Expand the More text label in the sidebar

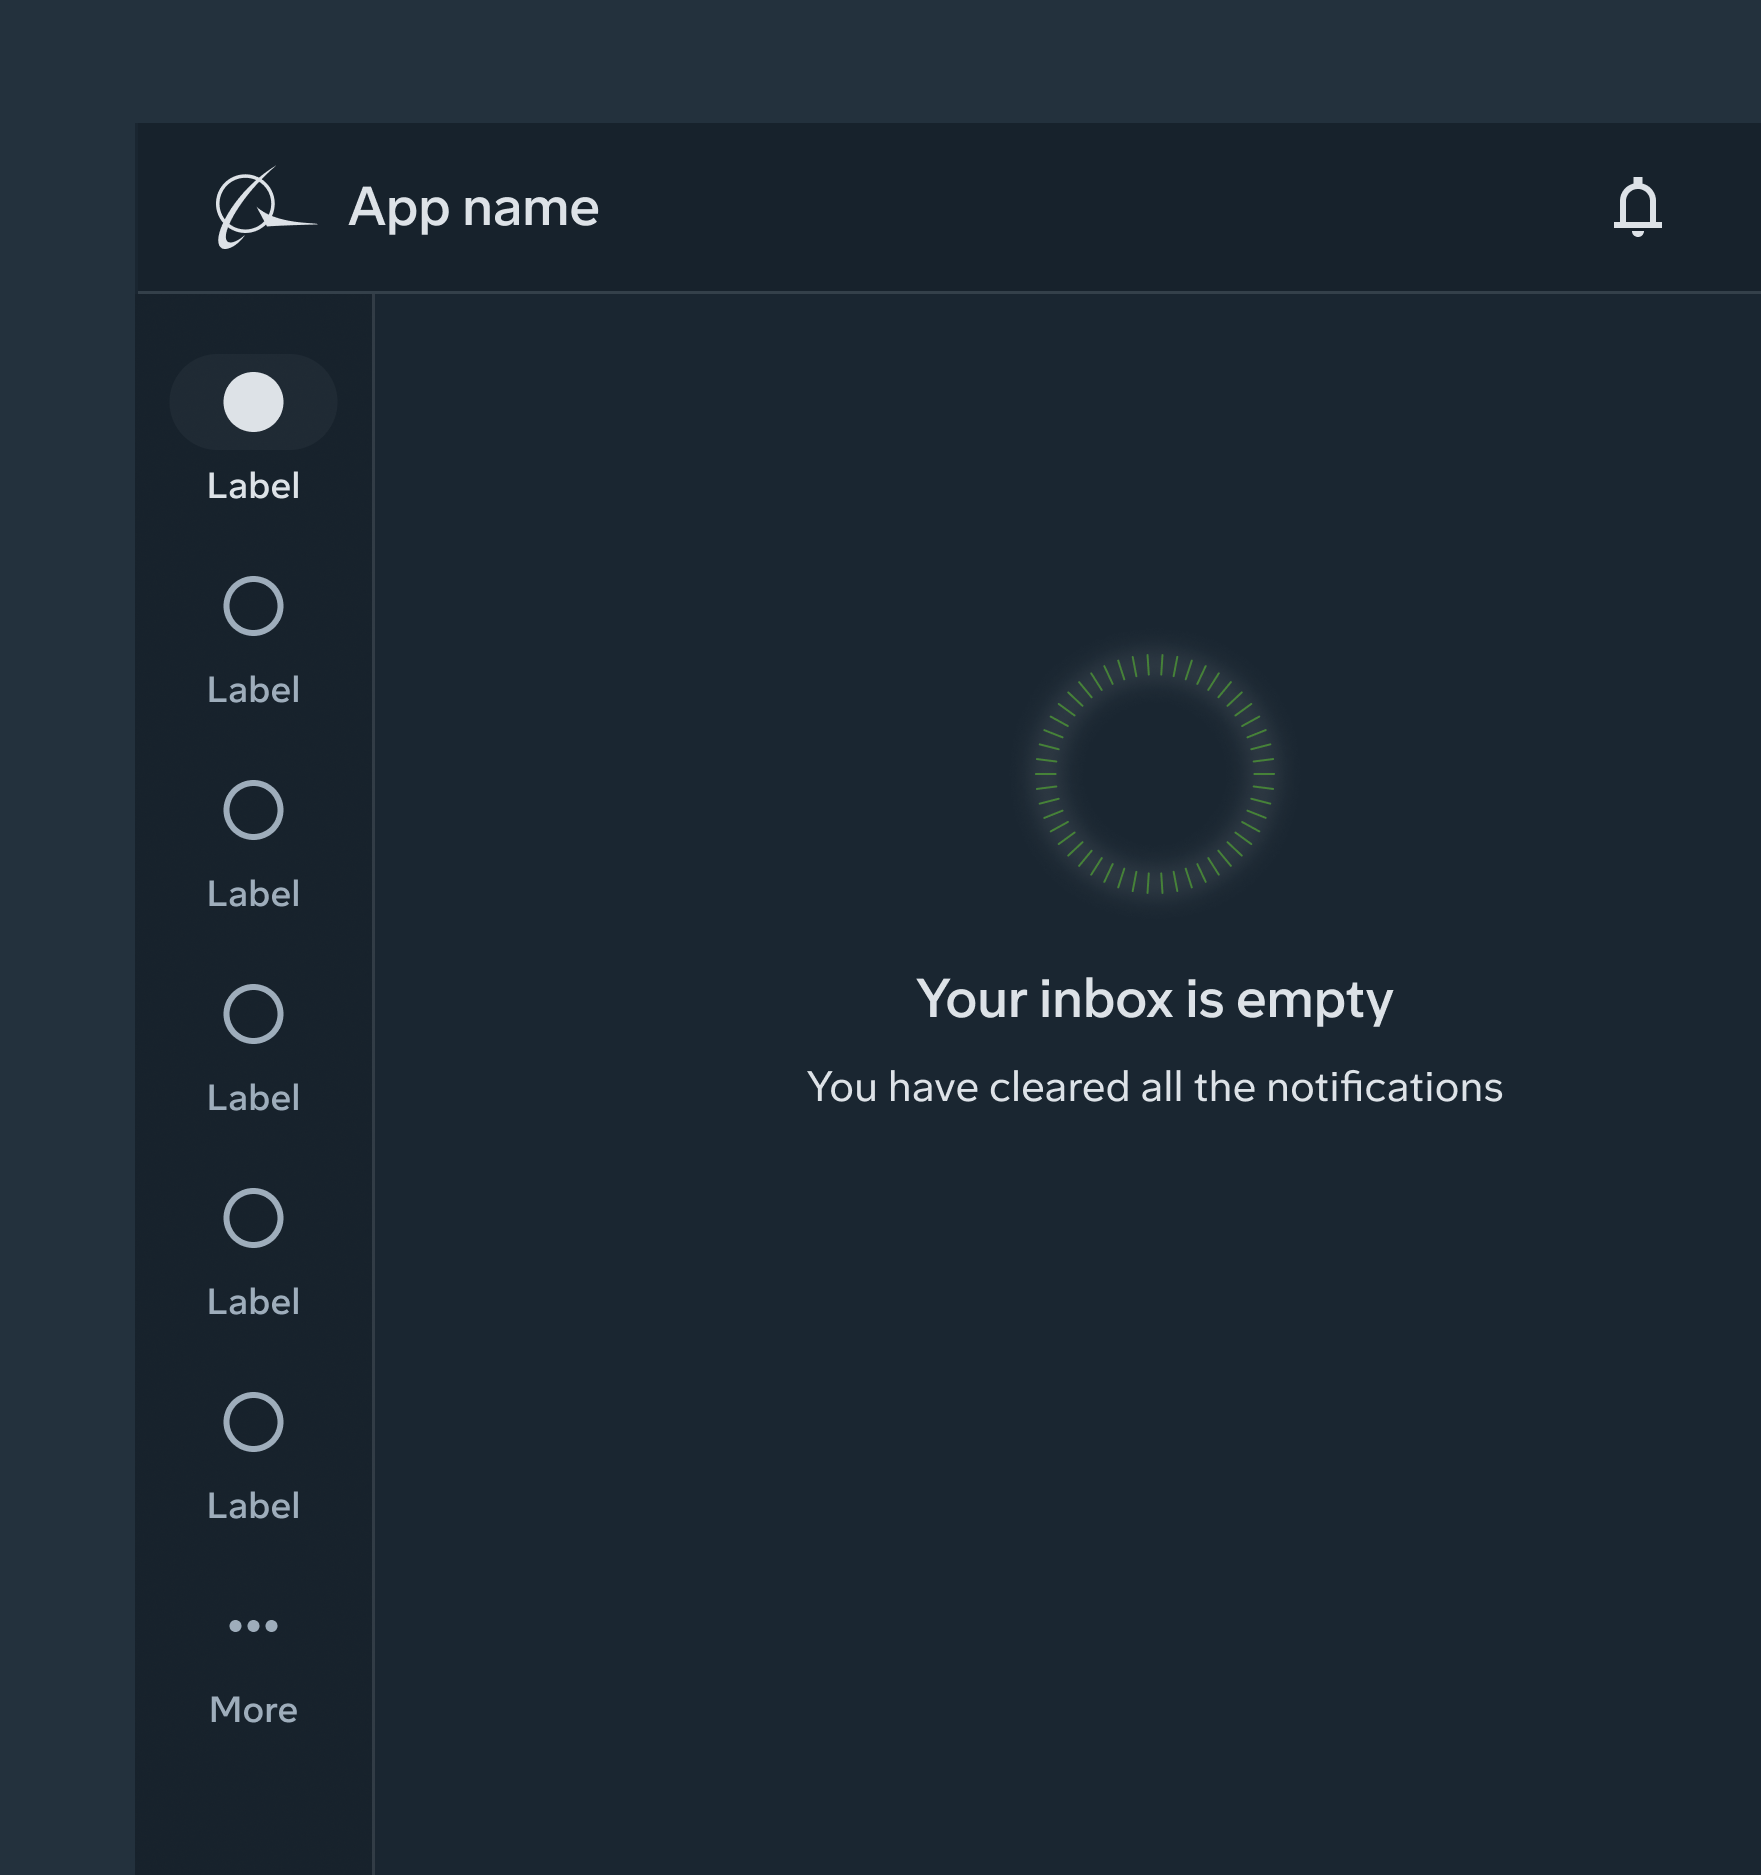click(253, 1710)
